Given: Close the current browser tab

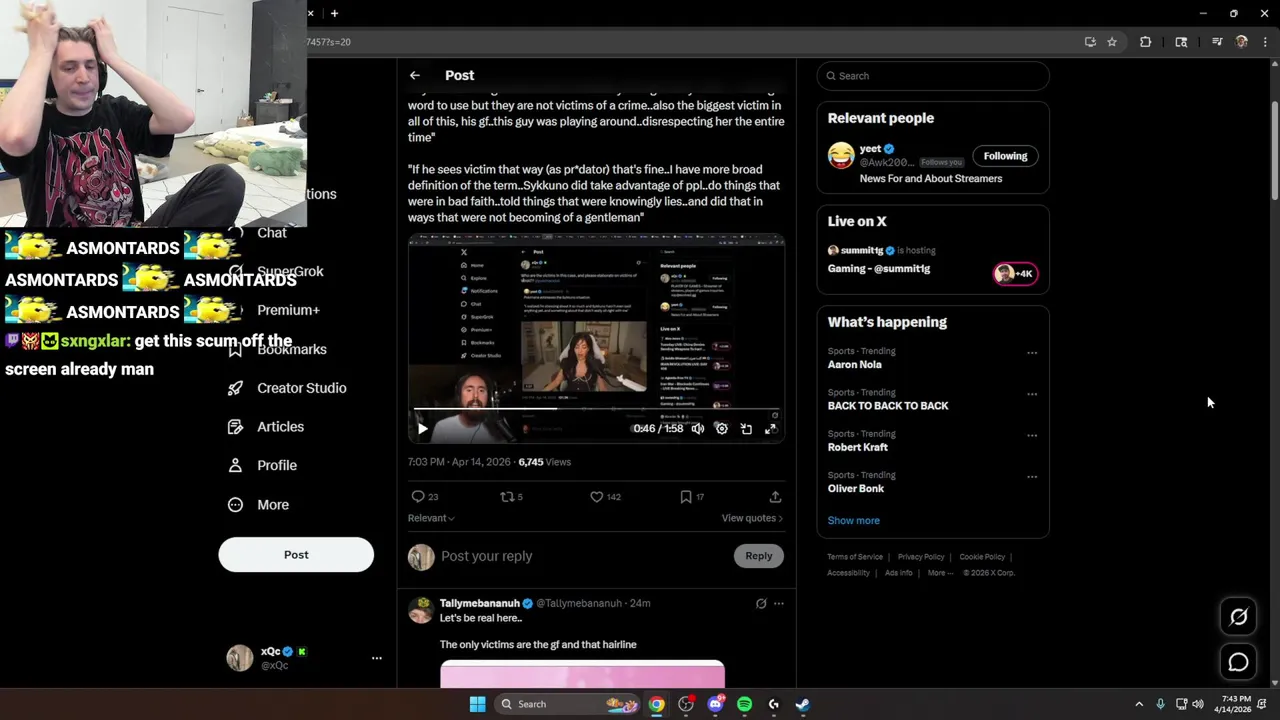Looking at the screenshot, I should [x=311, y=13].
